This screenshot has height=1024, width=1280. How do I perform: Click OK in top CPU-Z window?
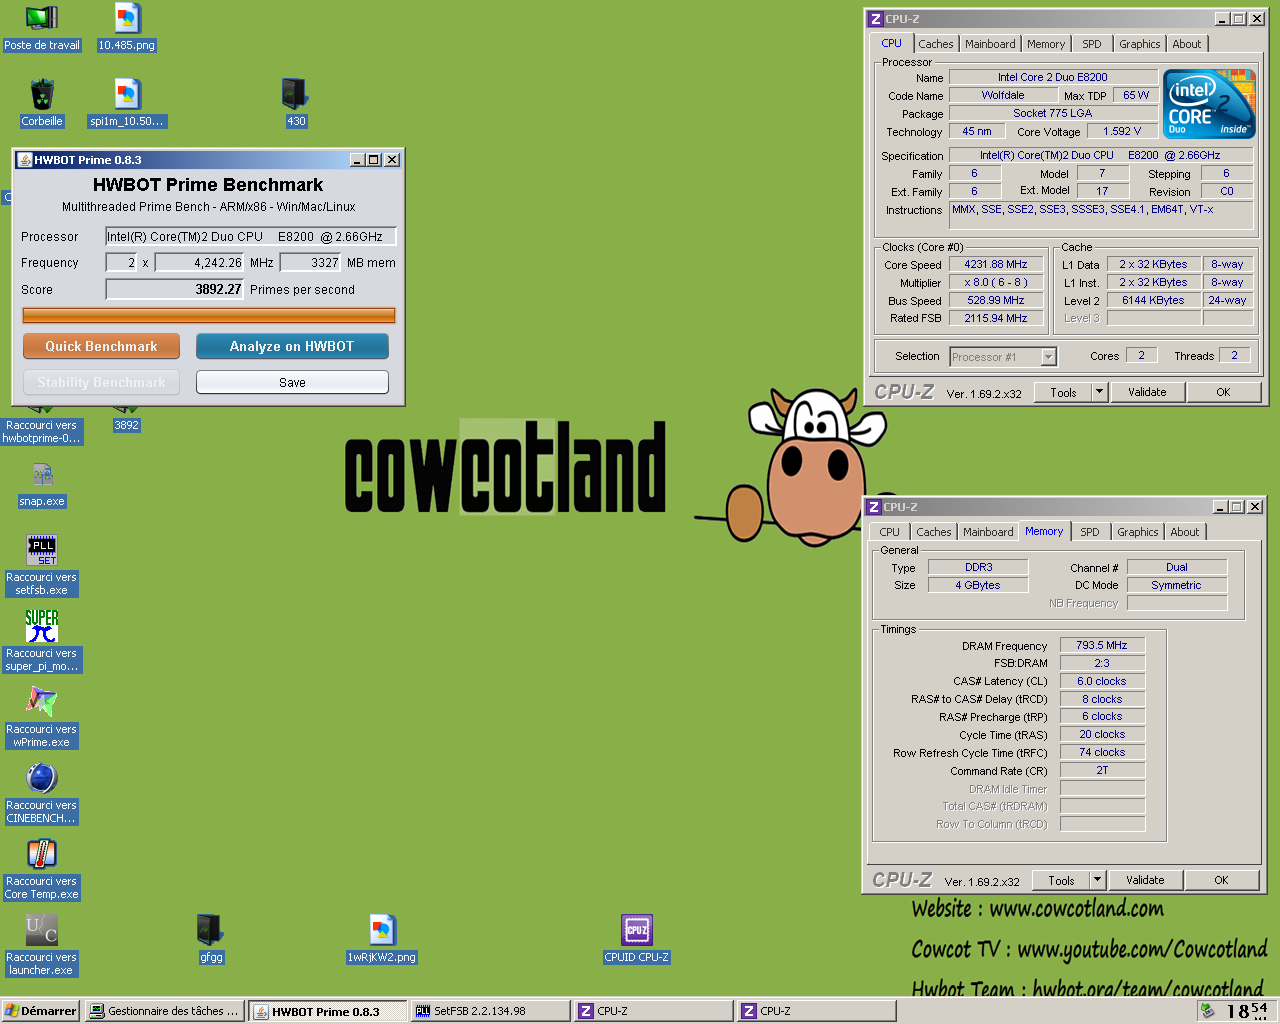tap(1223, 392)
